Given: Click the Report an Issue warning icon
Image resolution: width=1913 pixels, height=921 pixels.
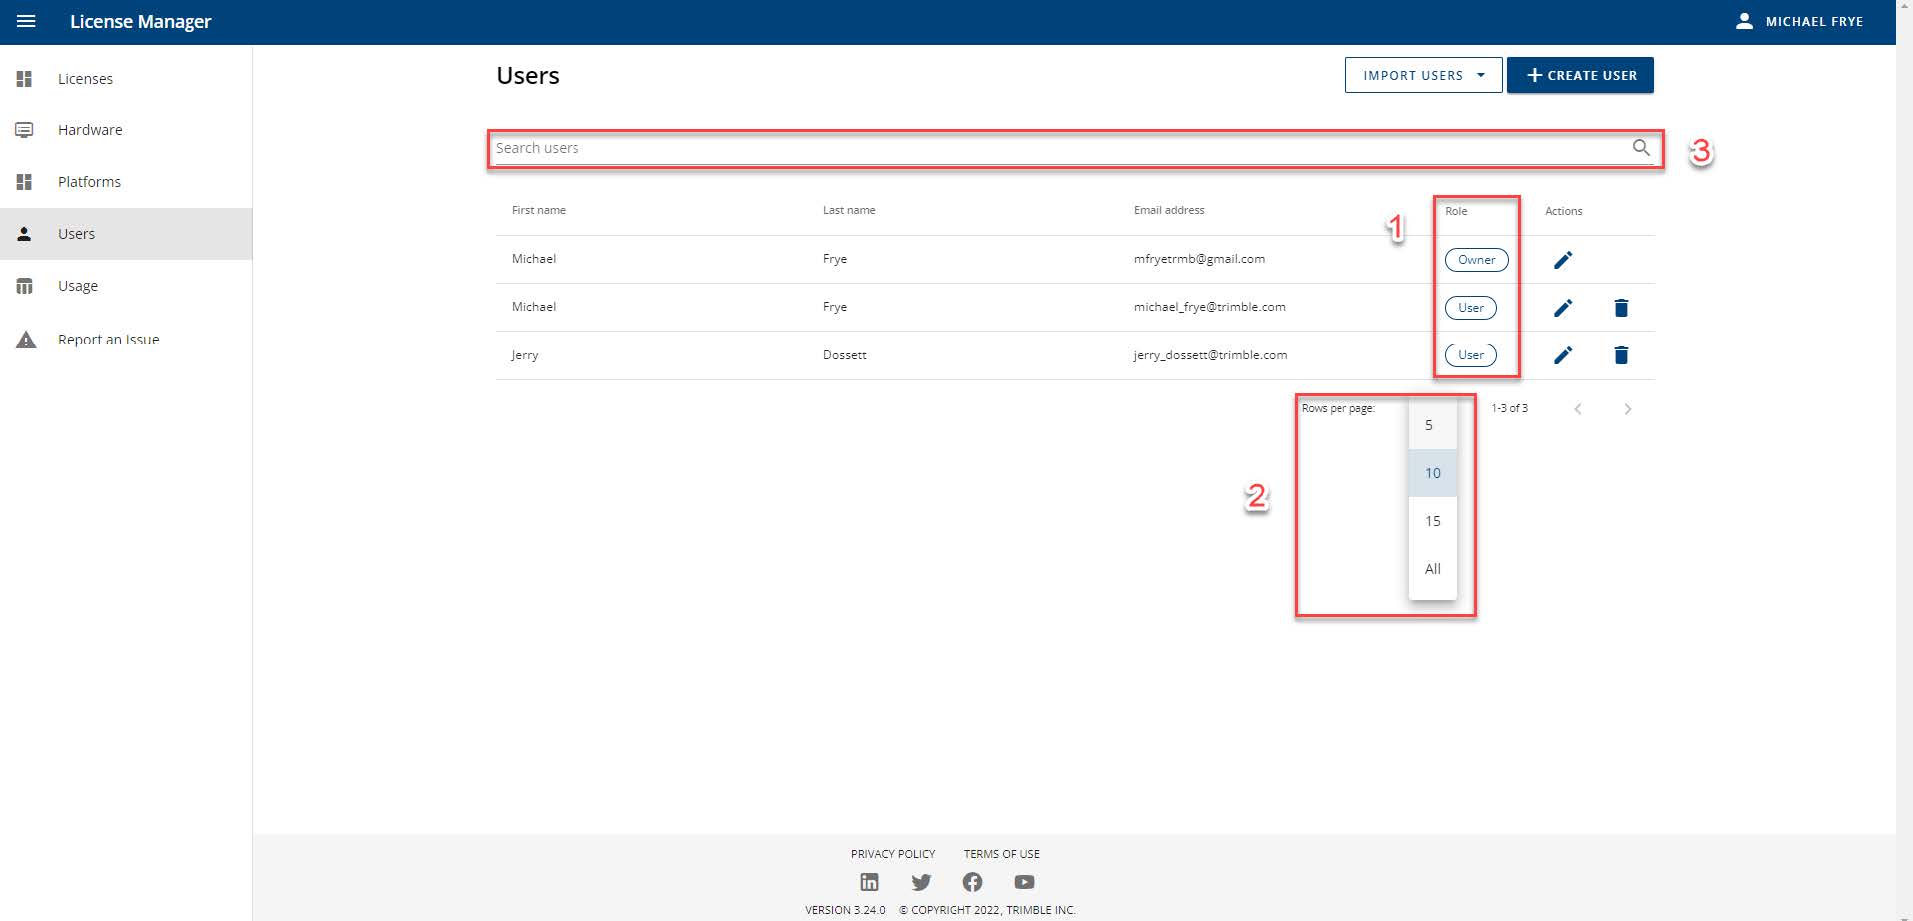Looking at the screenshot, I should point(24,340).
